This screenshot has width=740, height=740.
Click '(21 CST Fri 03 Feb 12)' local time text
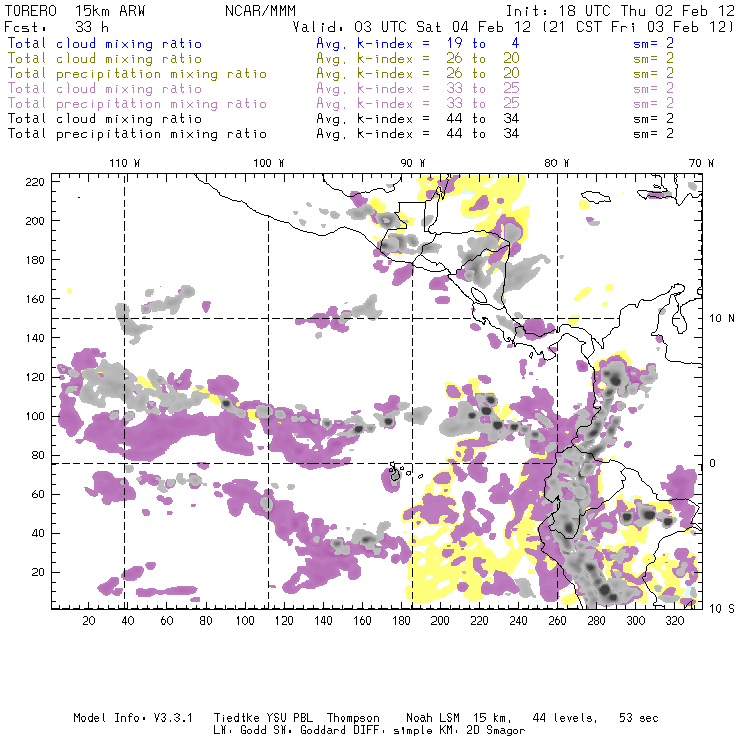(x=638, y=27)
